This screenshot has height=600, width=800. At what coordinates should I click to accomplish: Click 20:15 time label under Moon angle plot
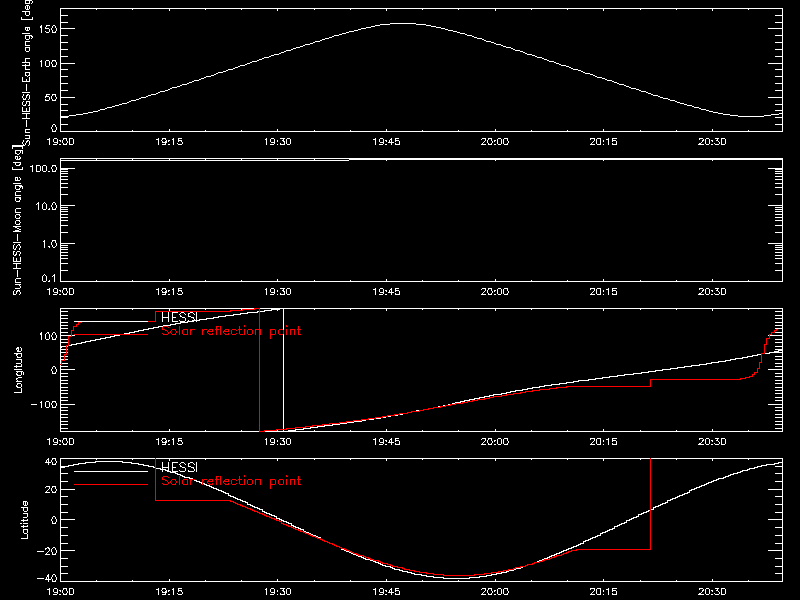pos(603,292)
